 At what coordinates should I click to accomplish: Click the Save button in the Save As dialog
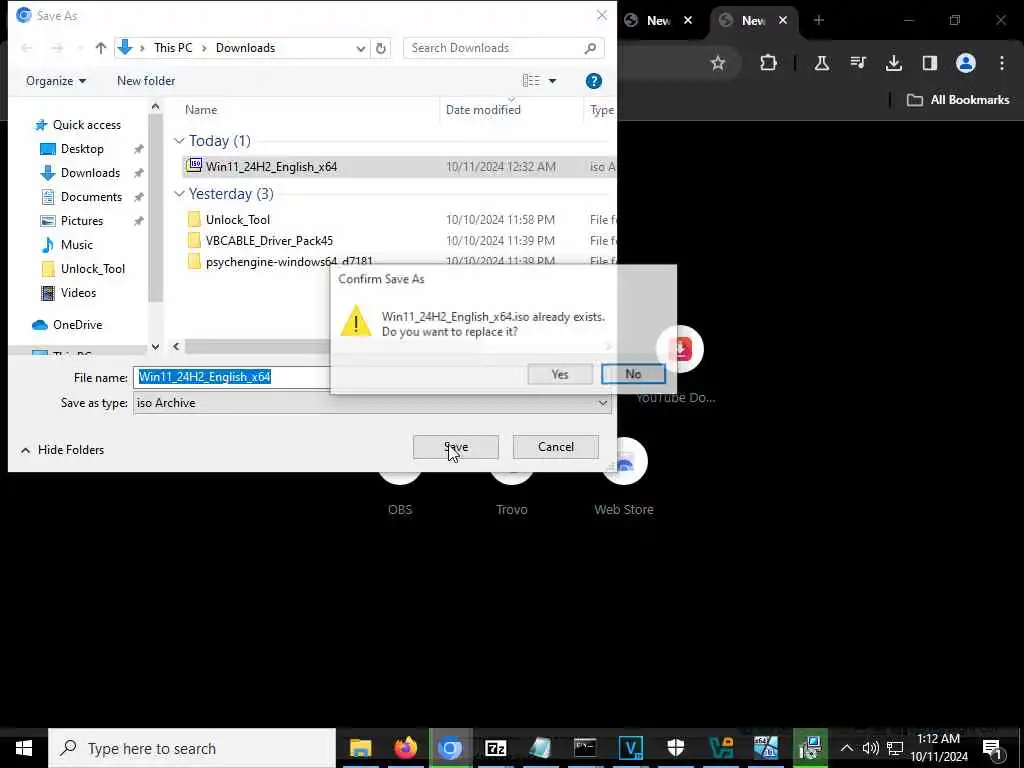(456, 447)
